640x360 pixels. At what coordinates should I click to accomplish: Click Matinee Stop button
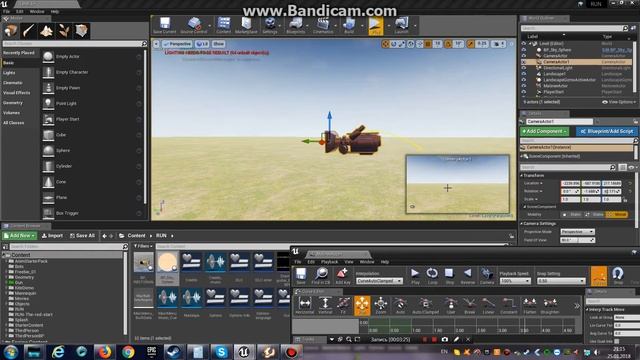point(449,276)
